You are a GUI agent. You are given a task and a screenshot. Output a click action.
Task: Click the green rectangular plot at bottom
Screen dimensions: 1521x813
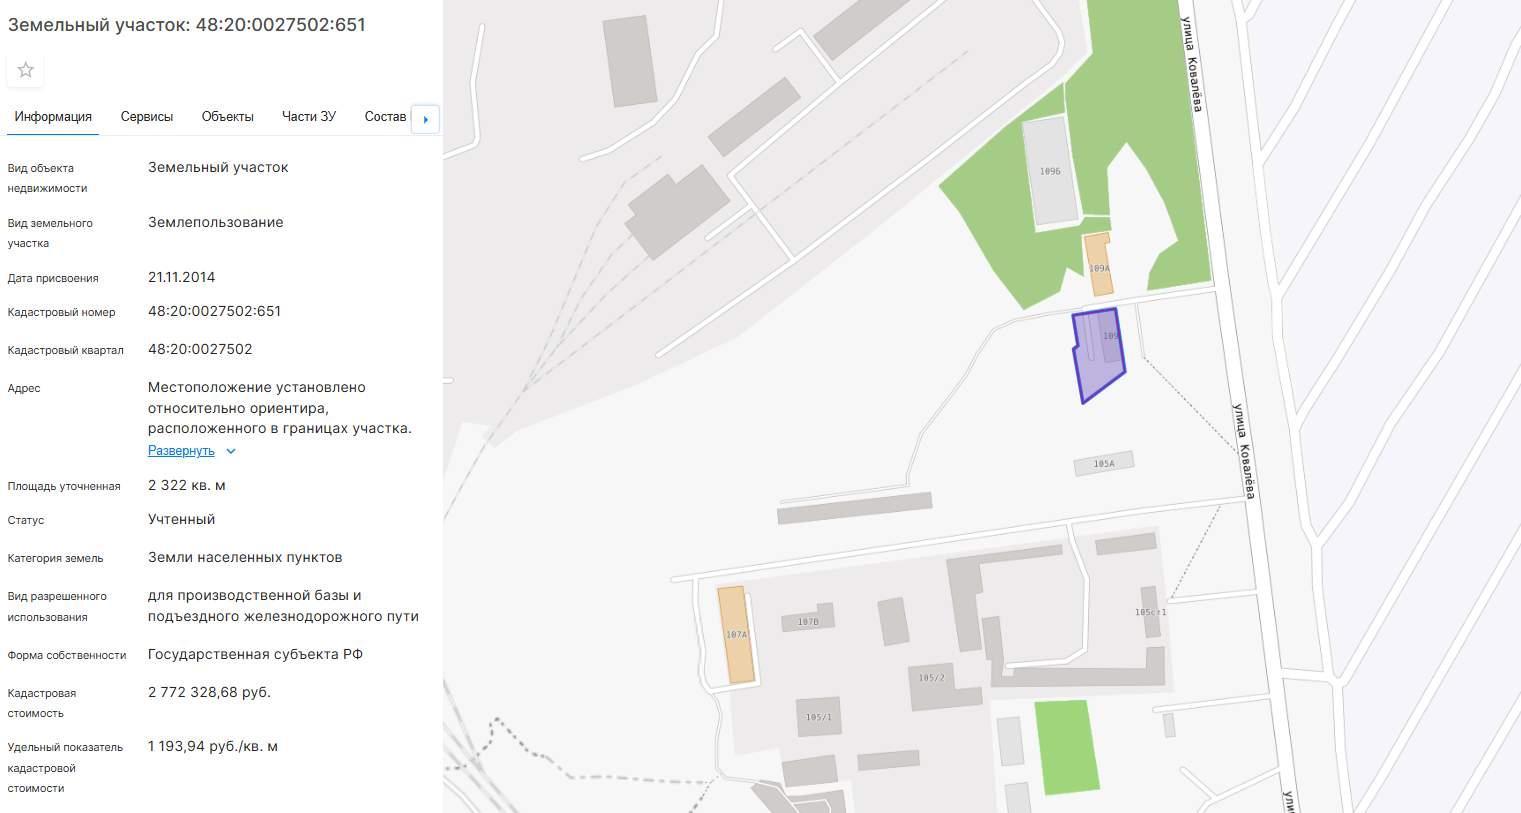[x=1067, y=747]
